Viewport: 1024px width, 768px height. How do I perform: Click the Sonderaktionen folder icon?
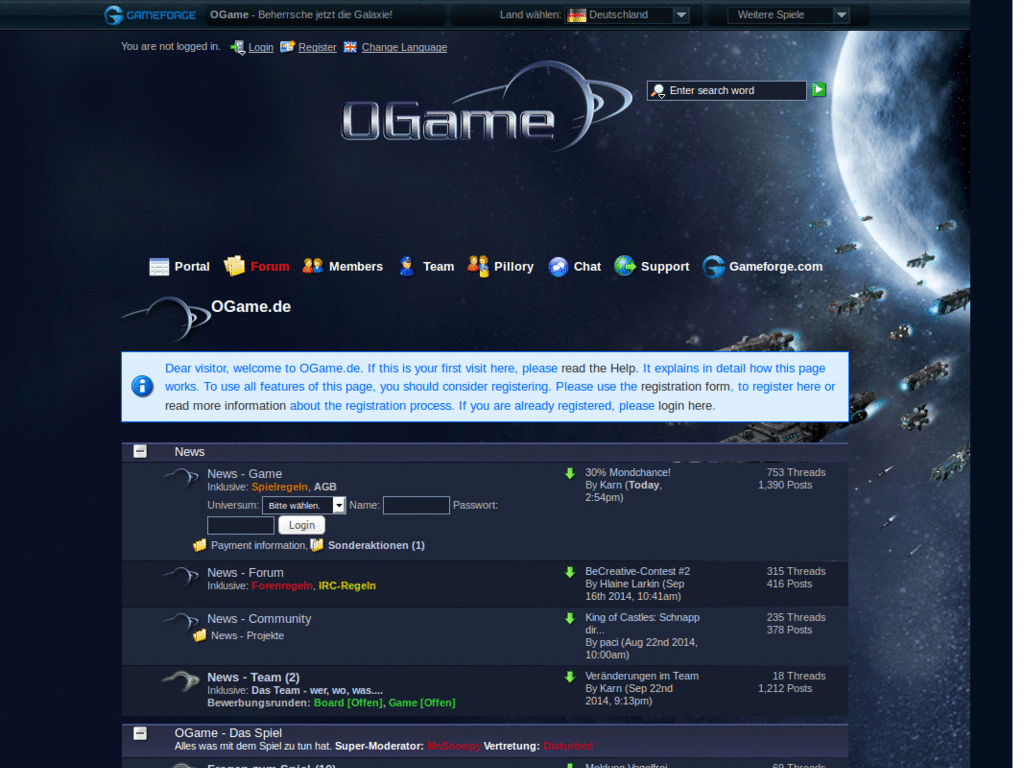click(x=317, y=545)
